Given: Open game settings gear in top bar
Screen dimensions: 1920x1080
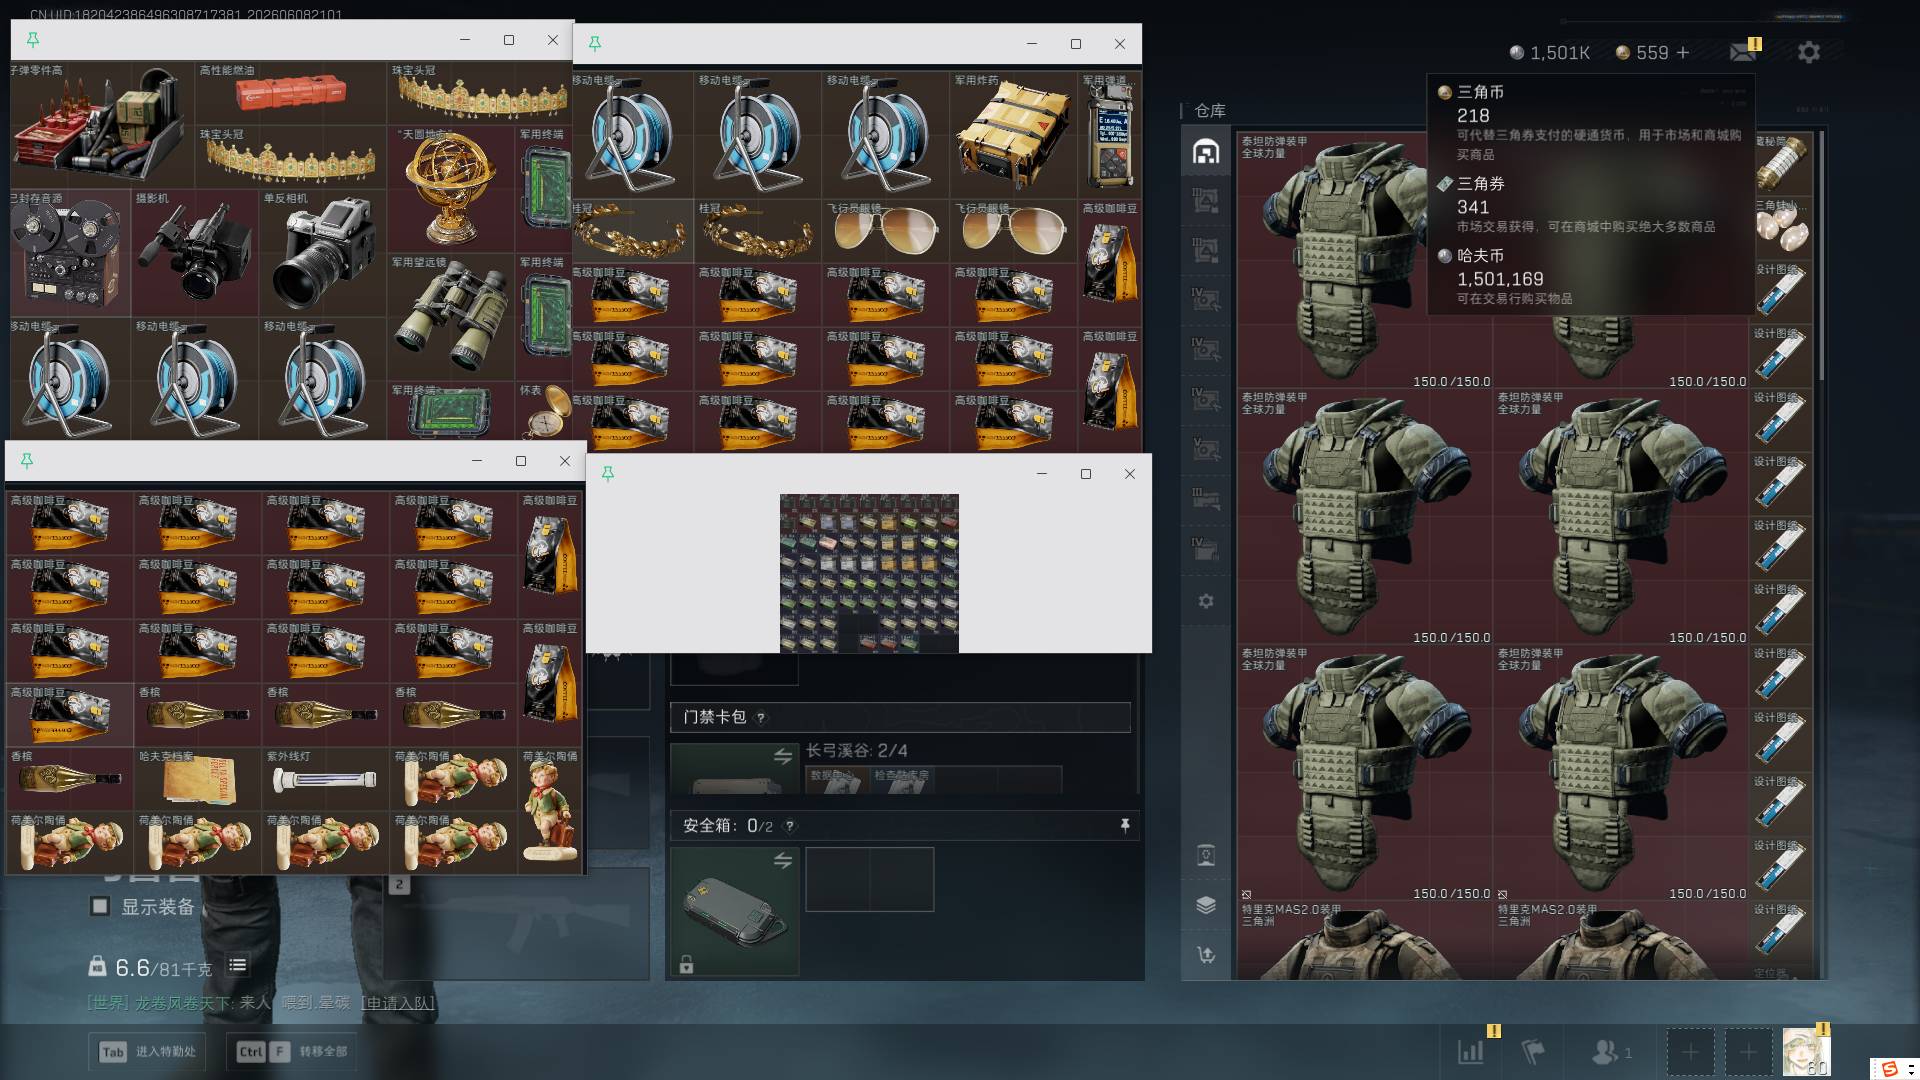Looking at the screenshot, I should (1808, 52).
